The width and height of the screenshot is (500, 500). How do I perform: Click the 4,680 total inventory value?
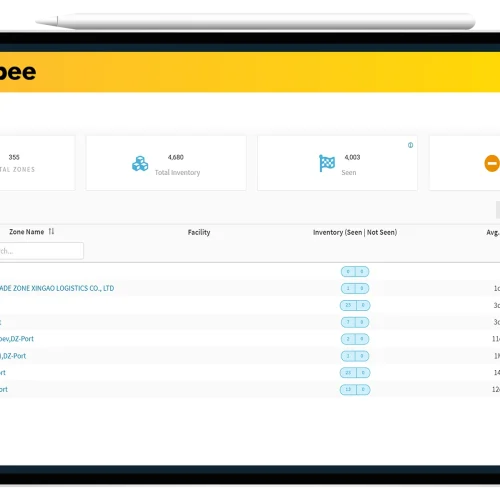[x=176, y=157]
